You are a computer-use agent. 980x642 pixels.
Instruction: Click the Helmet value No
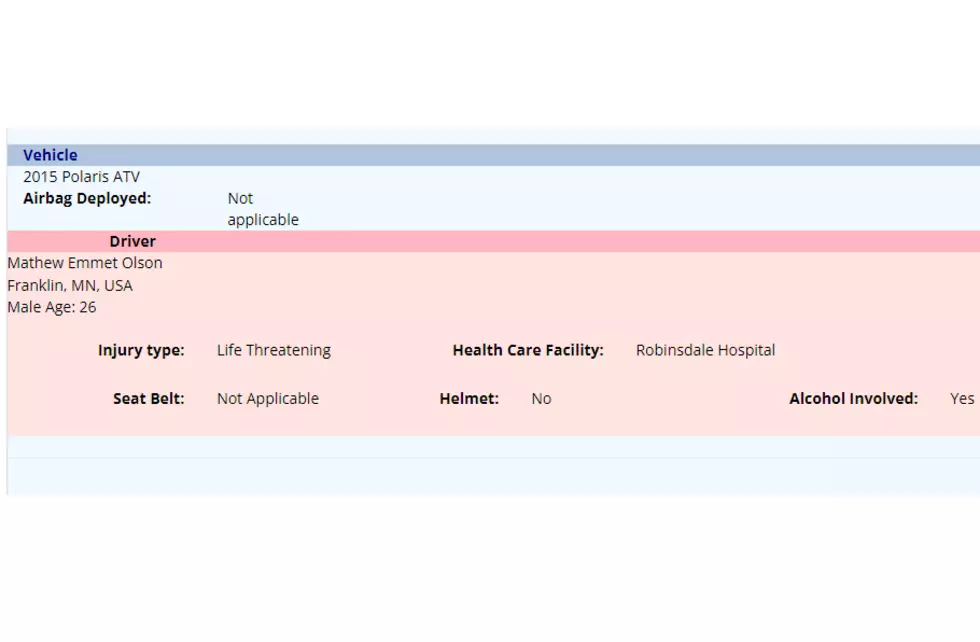click(x=541, y=399)
